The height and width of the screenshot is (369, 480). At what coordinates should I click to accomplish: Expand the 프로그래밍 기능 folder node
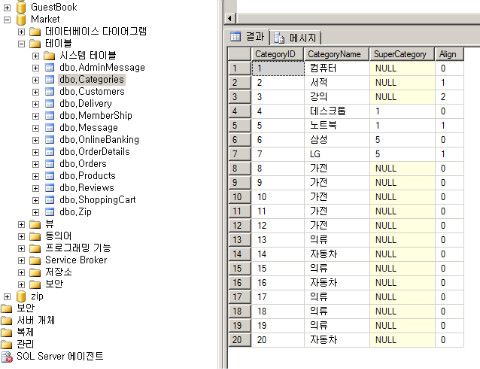(x=21, y=248)
